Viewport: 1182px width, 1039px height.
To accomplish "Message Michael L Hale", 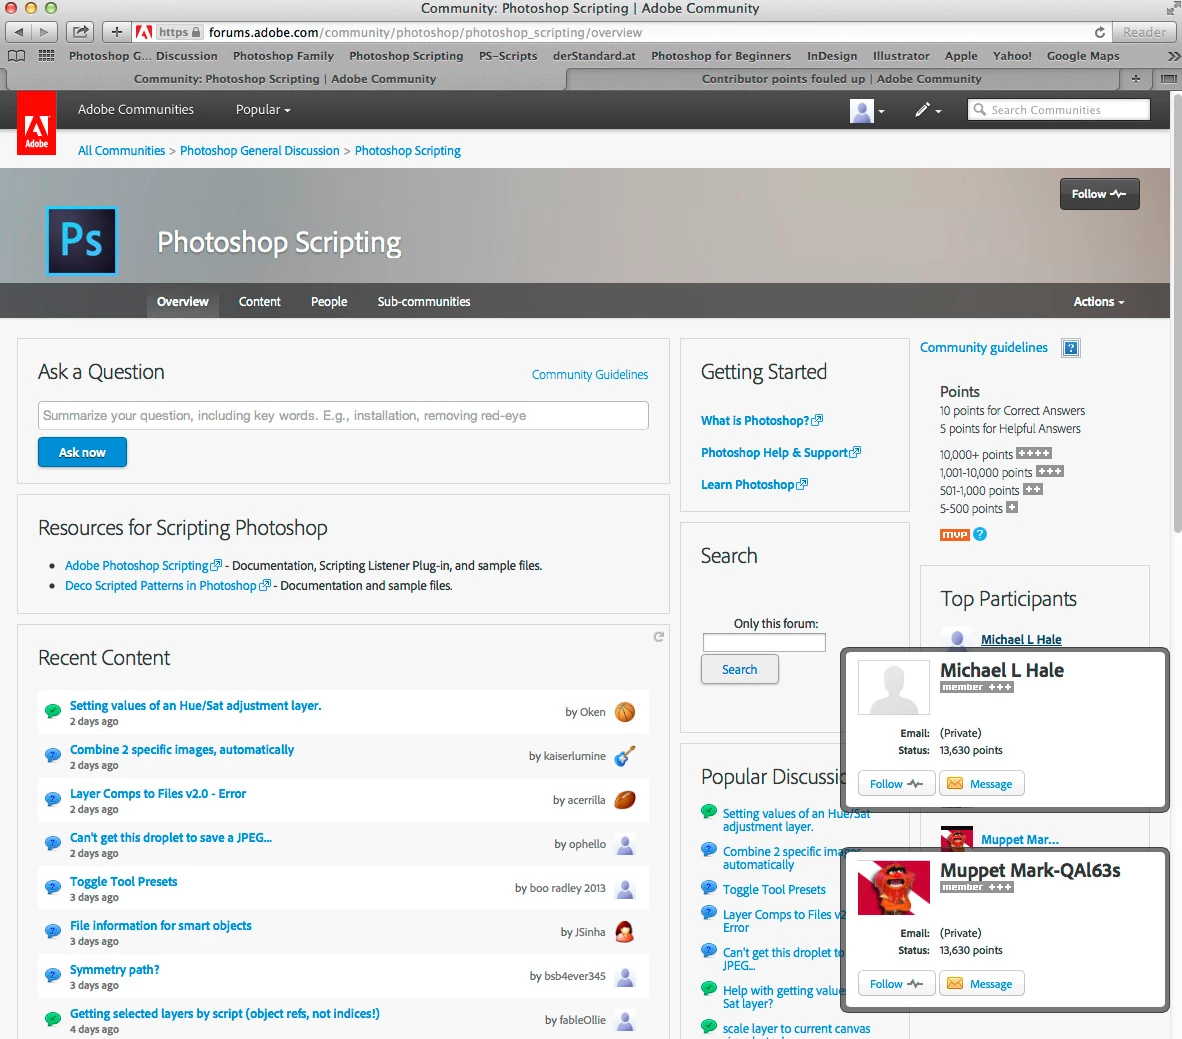I will (981, 784).
